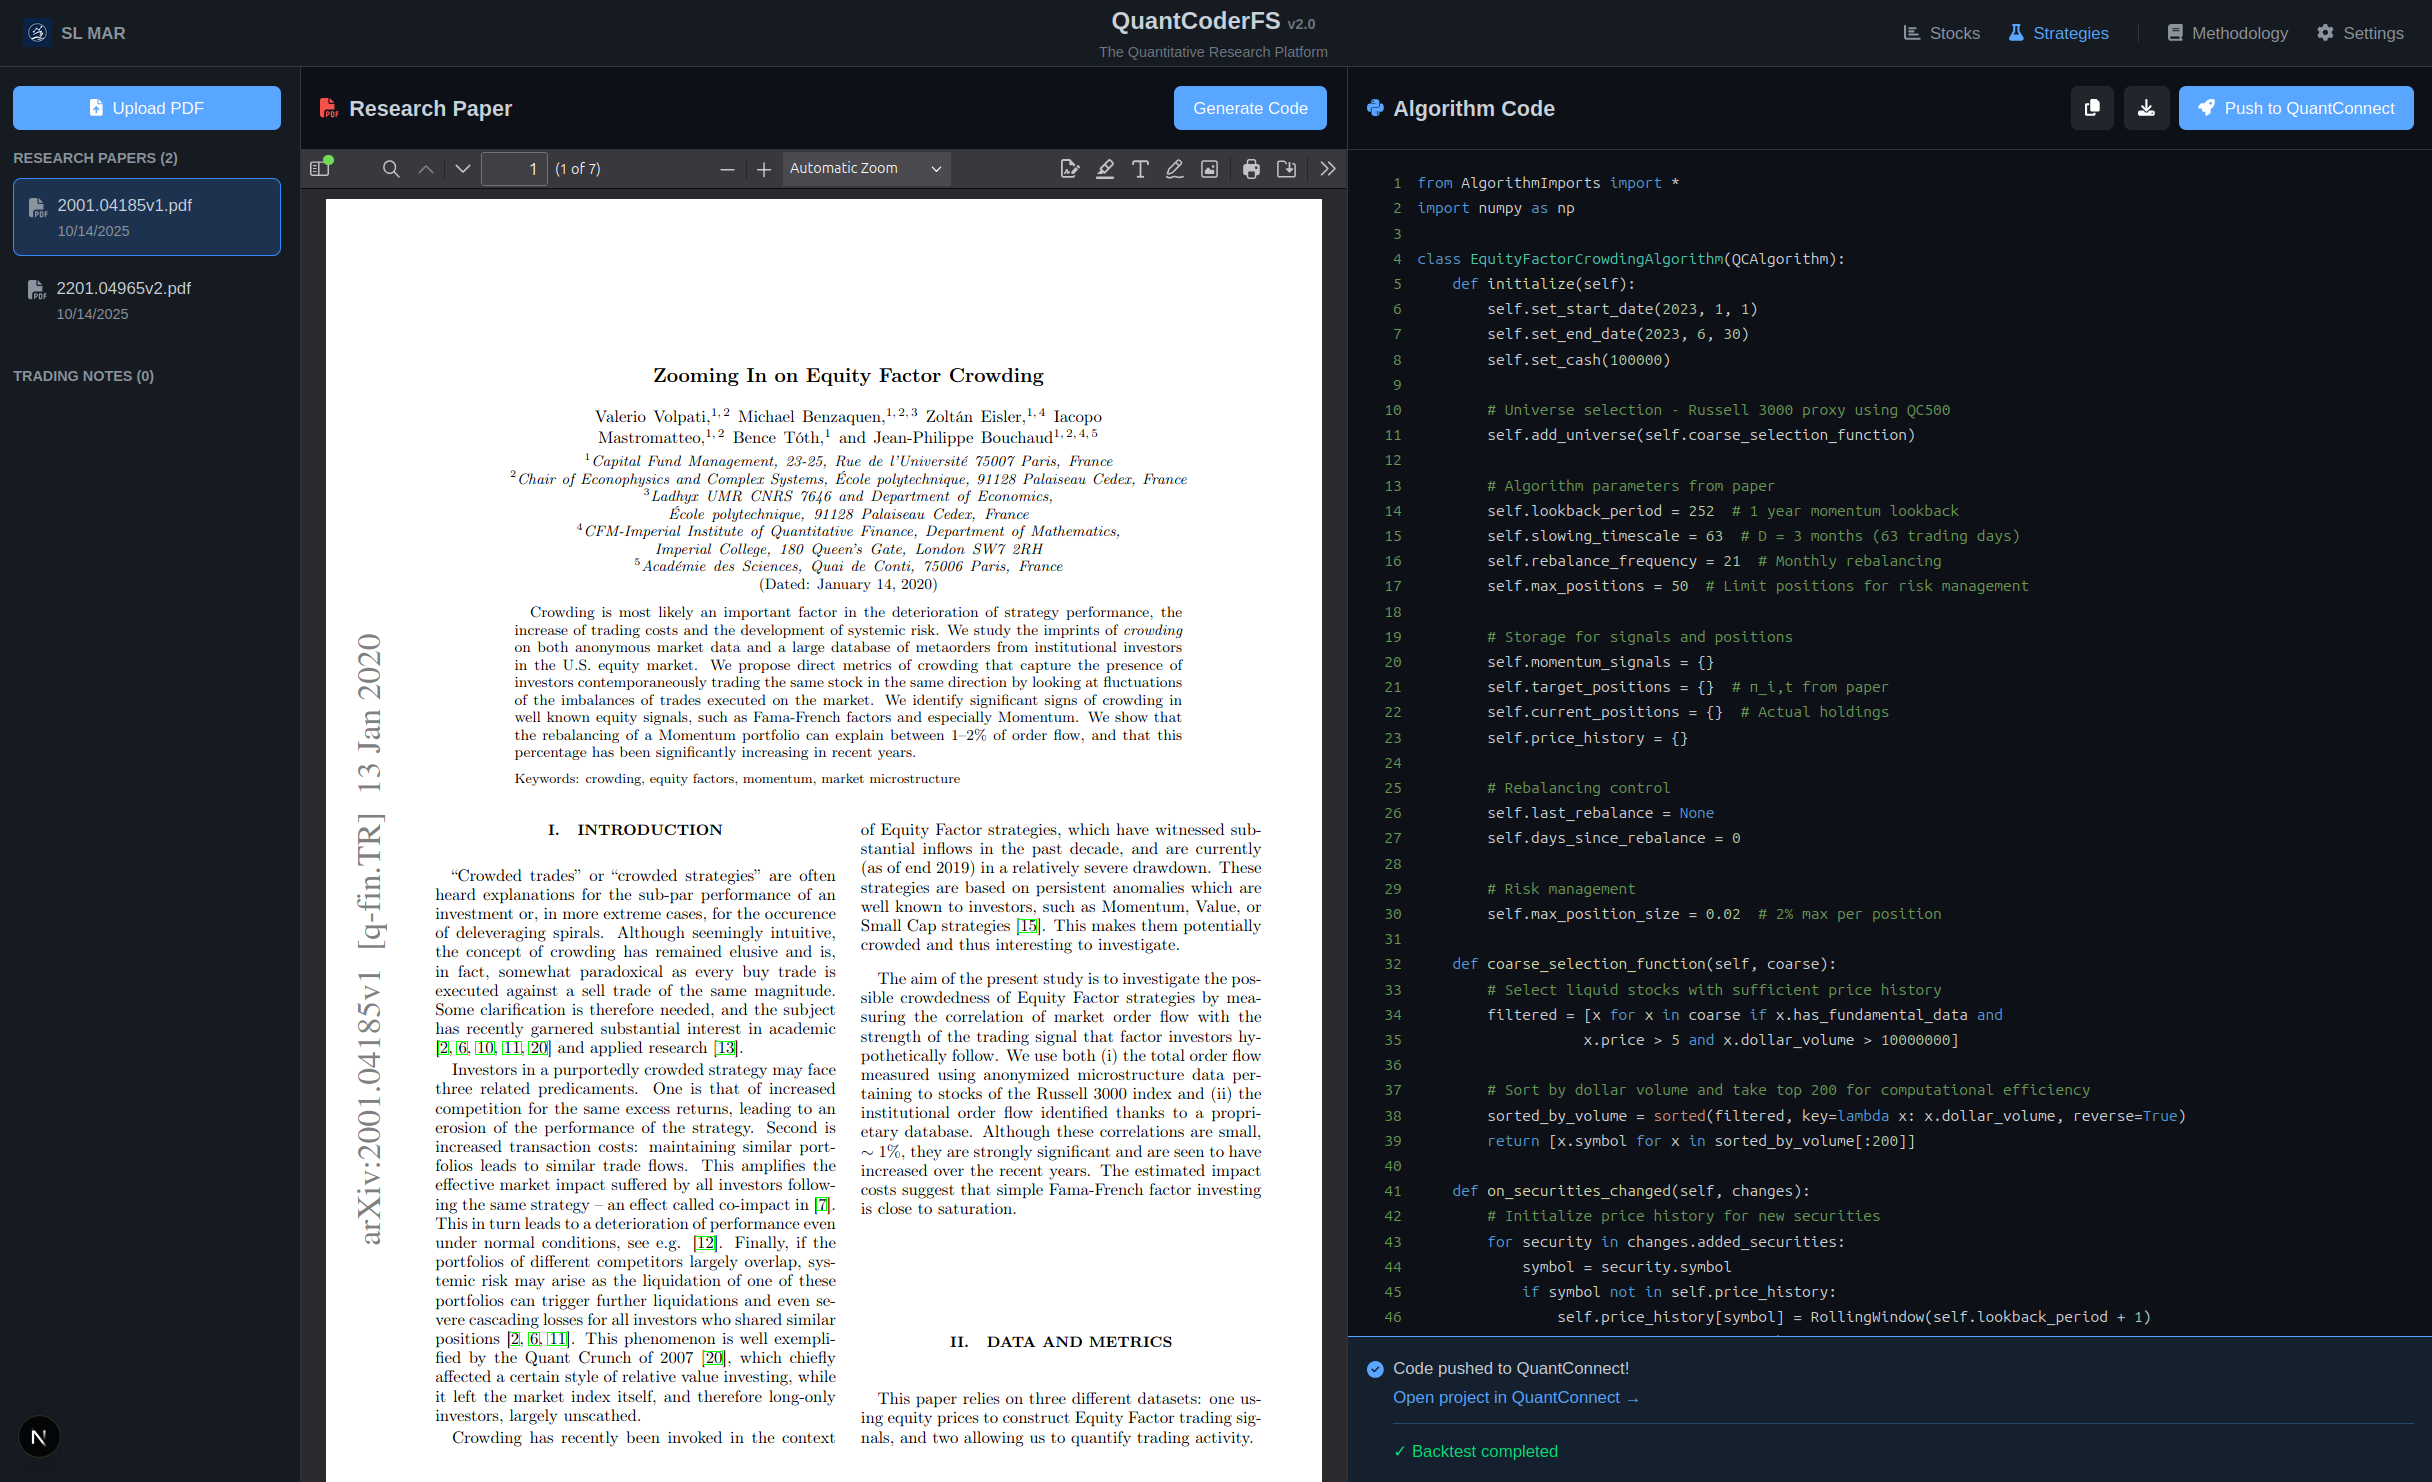
Task: Open the Automatic Zoom dropdown
Action: 865,168
